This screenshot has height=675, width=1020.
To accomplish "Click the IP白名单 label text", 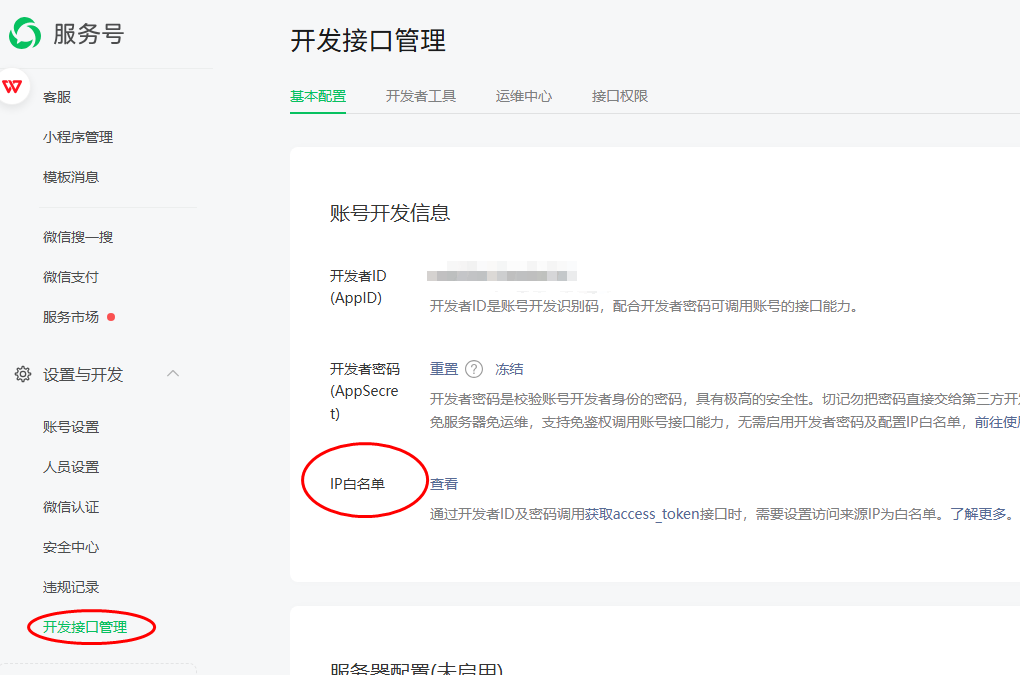I will point(357,484).
